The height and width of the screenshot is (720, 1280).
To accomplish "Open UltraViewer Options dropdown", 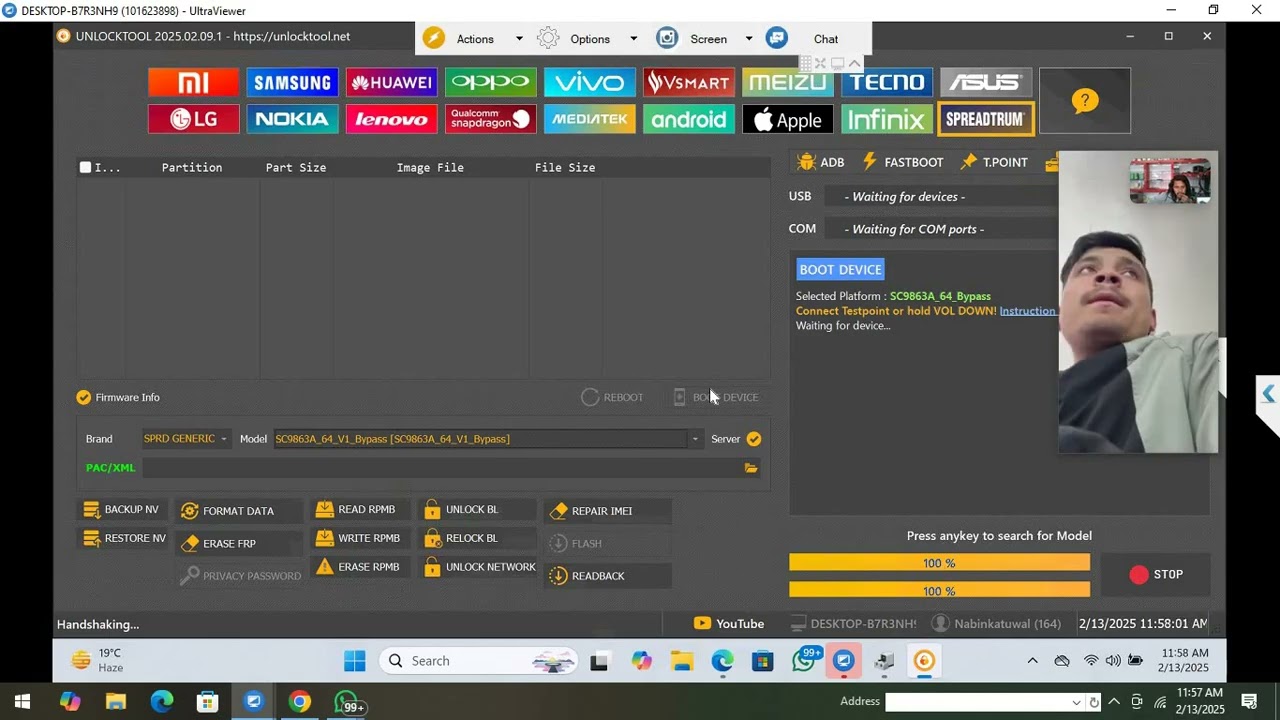I will click(x=588, y=39).
